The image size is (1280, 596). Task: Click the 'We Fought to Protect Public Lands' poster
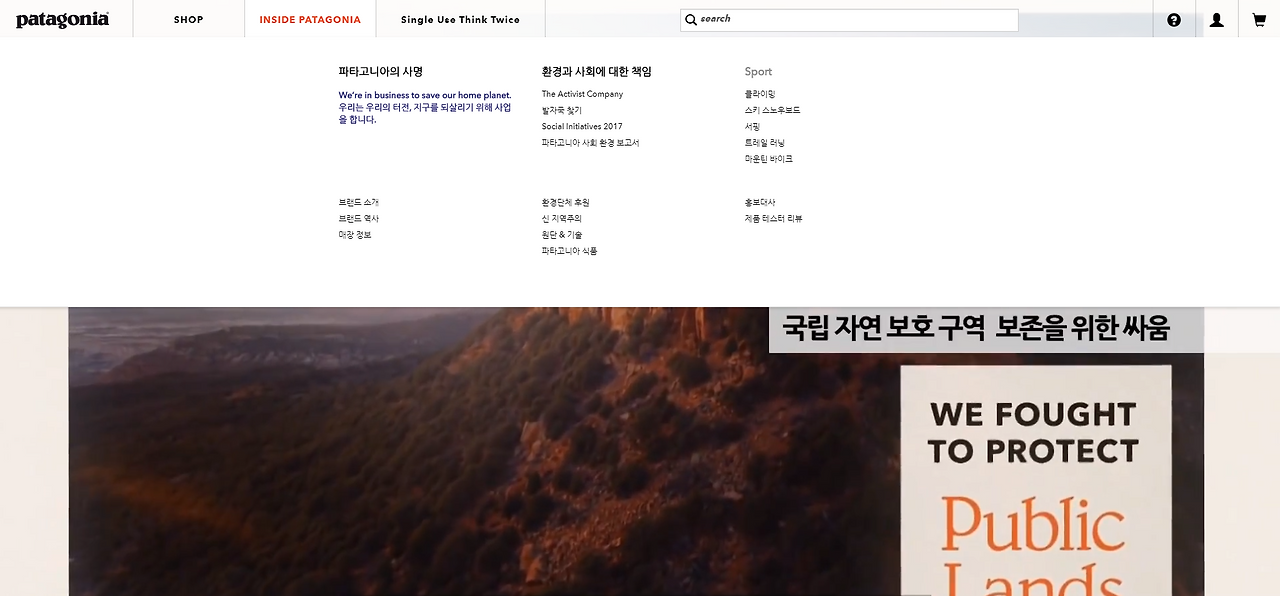(x=1036, y=481)
